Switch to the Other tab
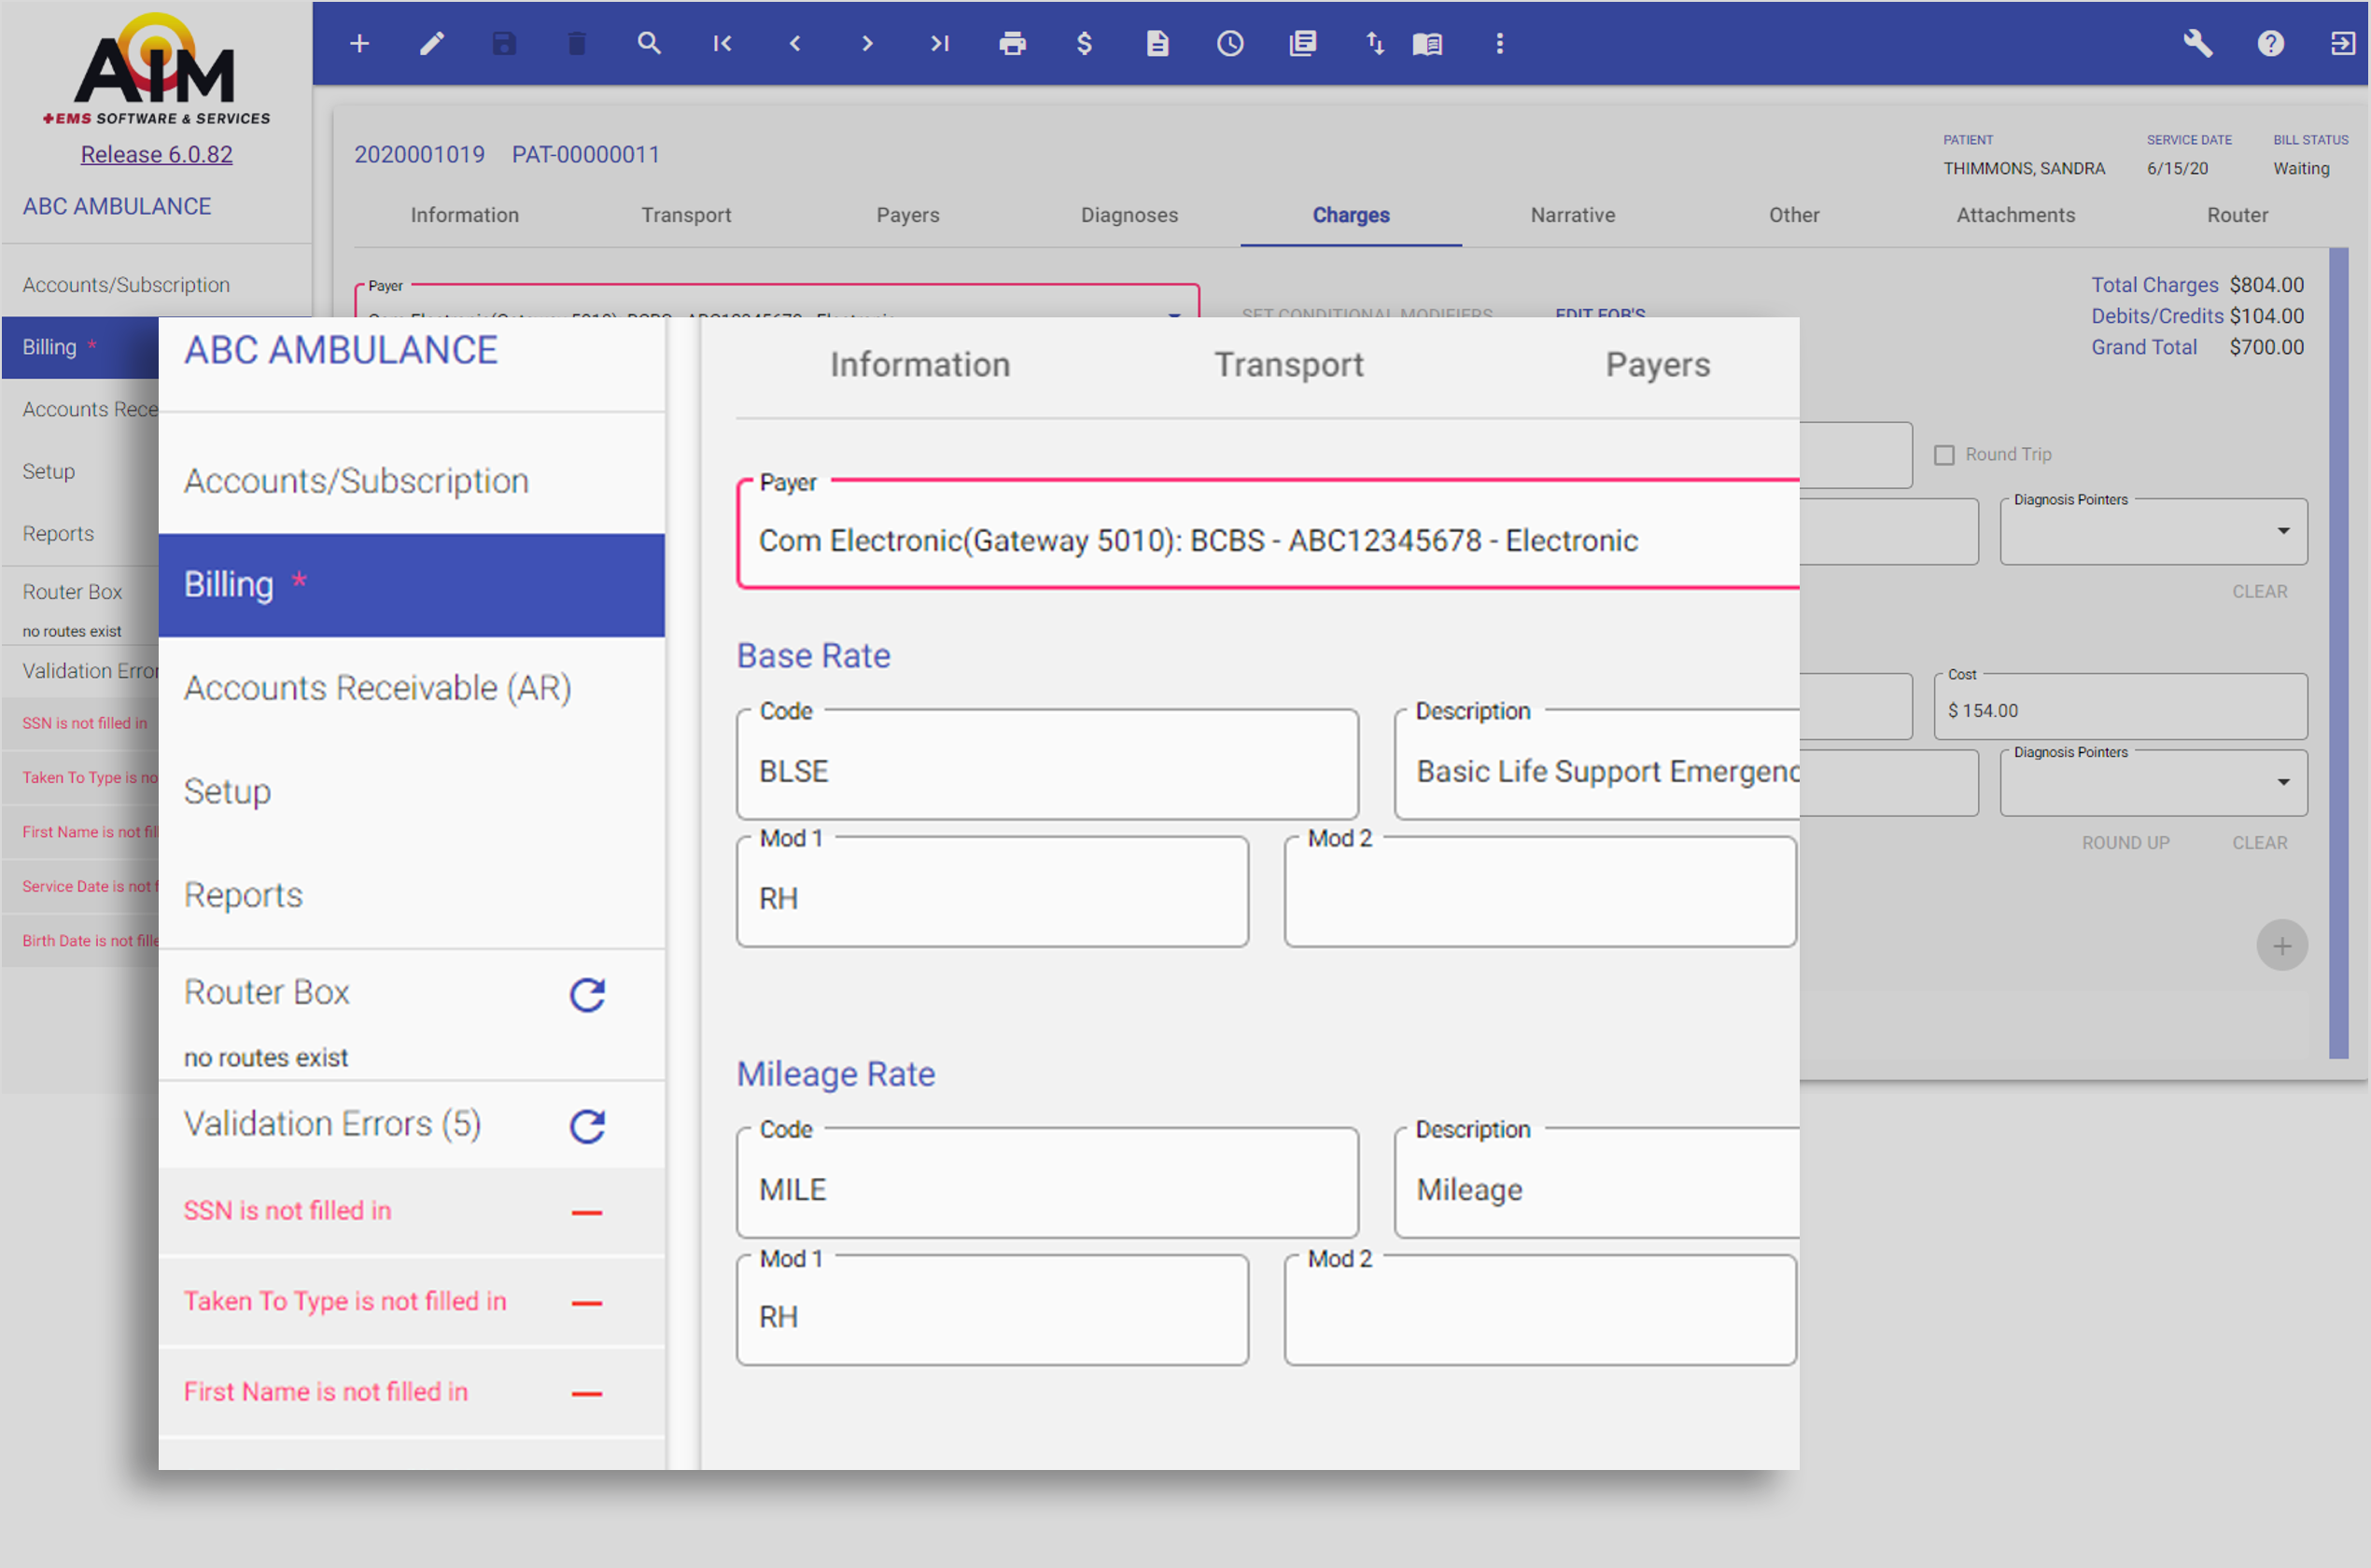 pos(1794,215)
